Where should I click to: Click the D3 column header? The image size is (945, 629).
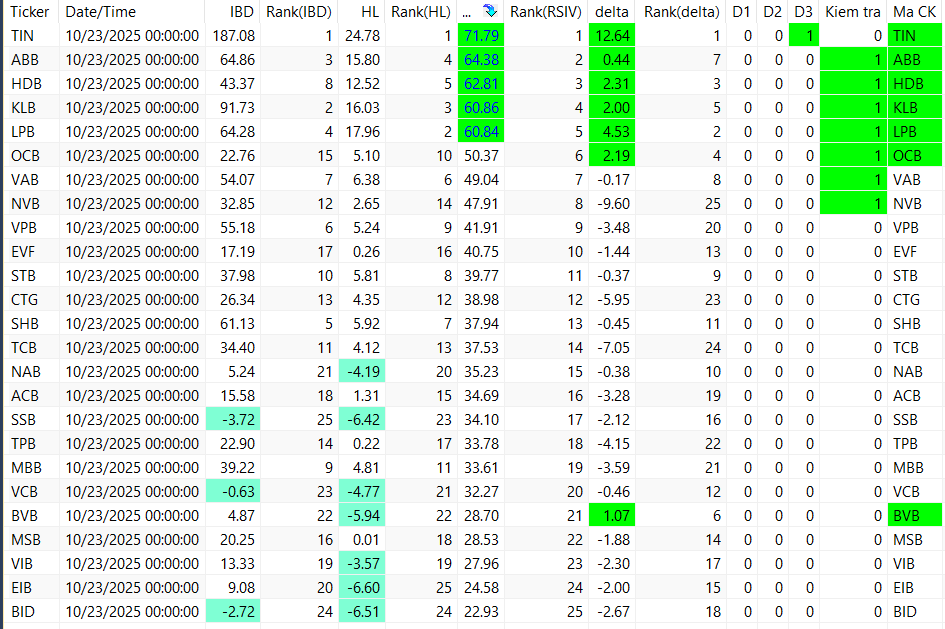point(803,11)
